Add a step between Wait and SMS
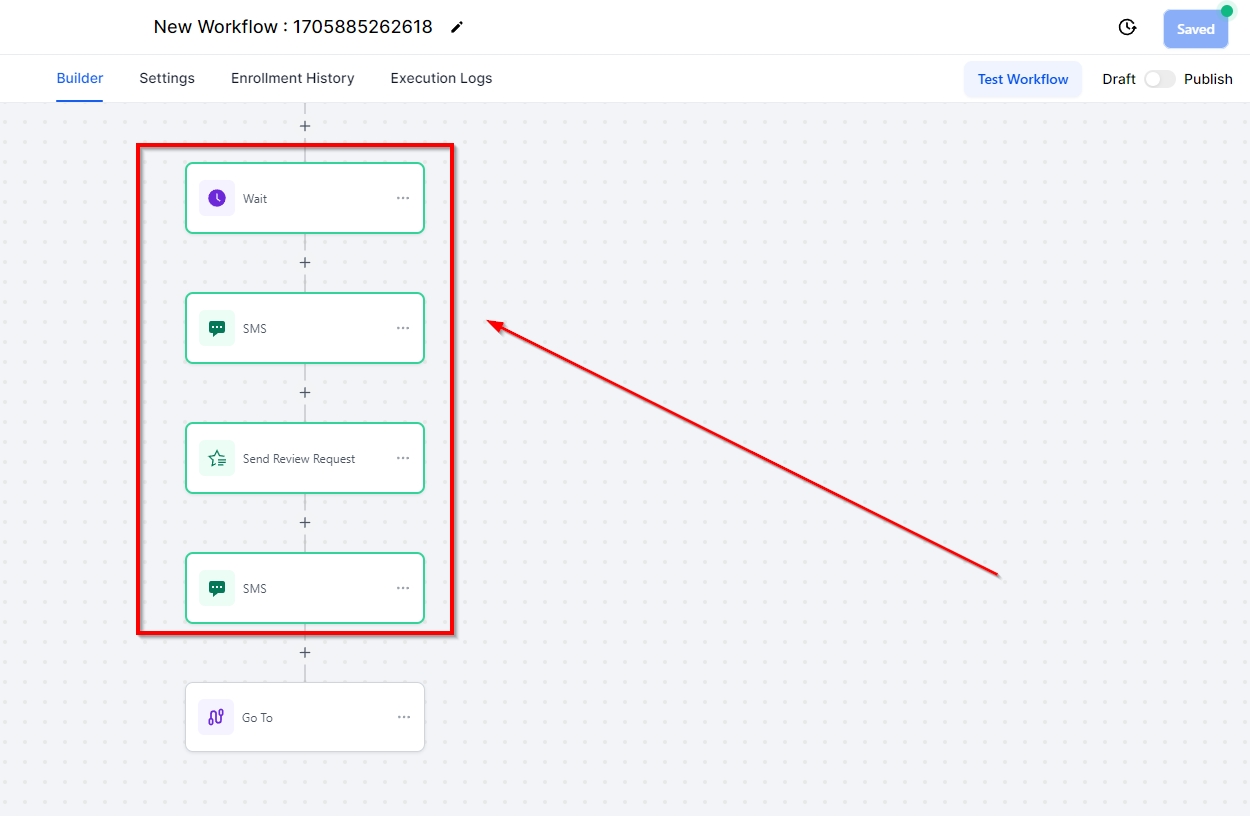Image resolution: width=1250 pixels, height=816 pixels. [x=305, y=263]
